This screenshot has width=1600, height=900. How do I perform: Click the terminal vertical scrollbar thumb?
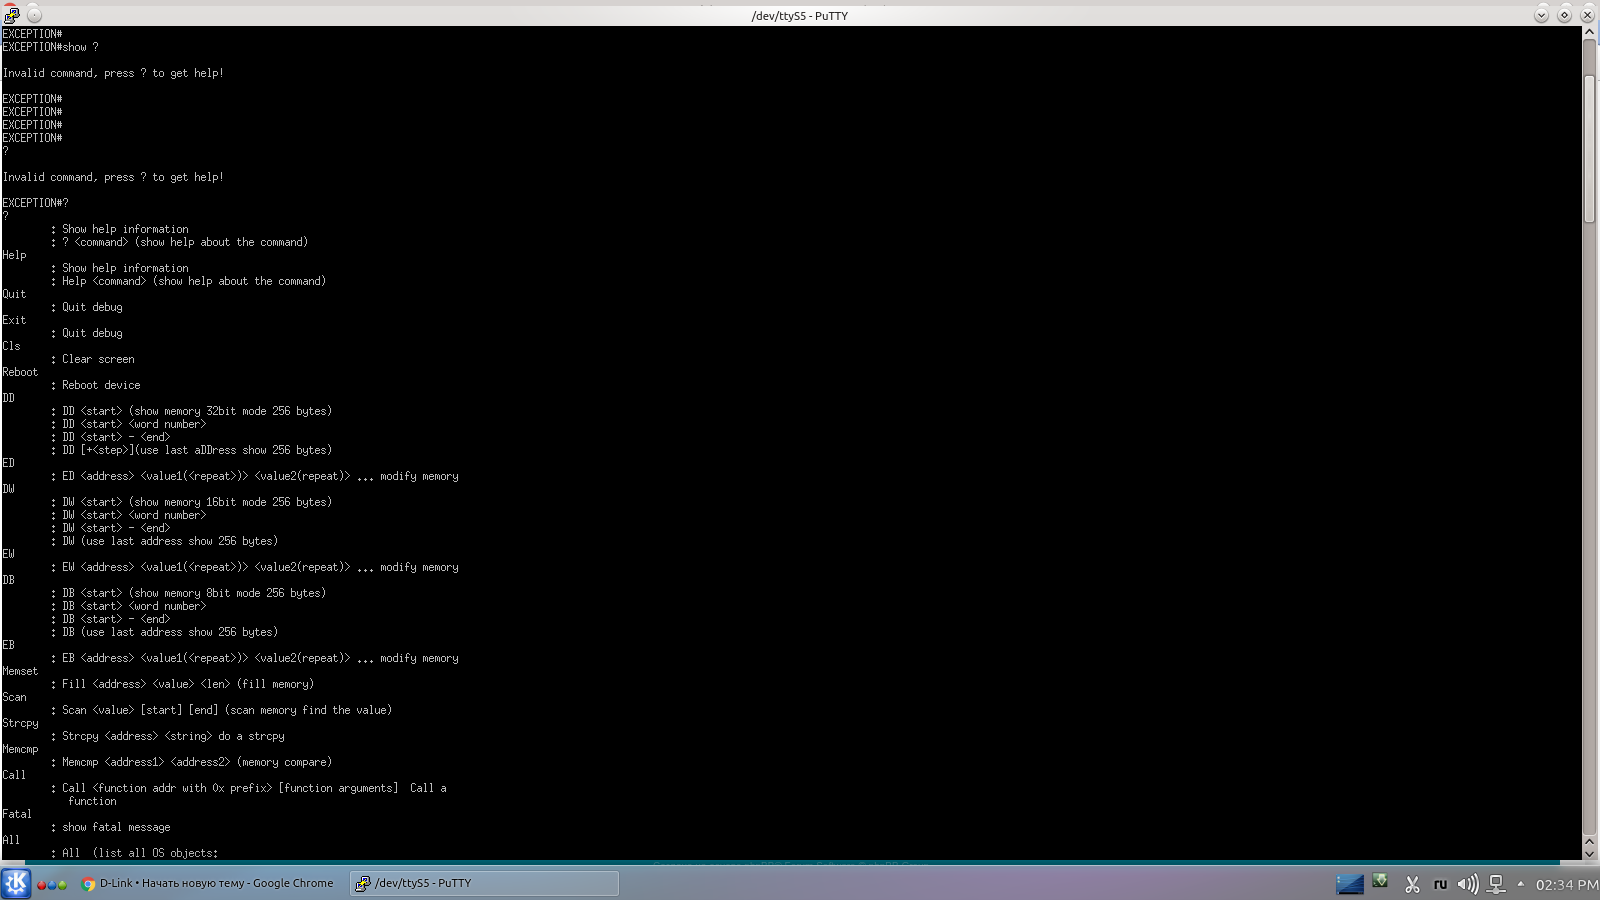click(1589, 148)
